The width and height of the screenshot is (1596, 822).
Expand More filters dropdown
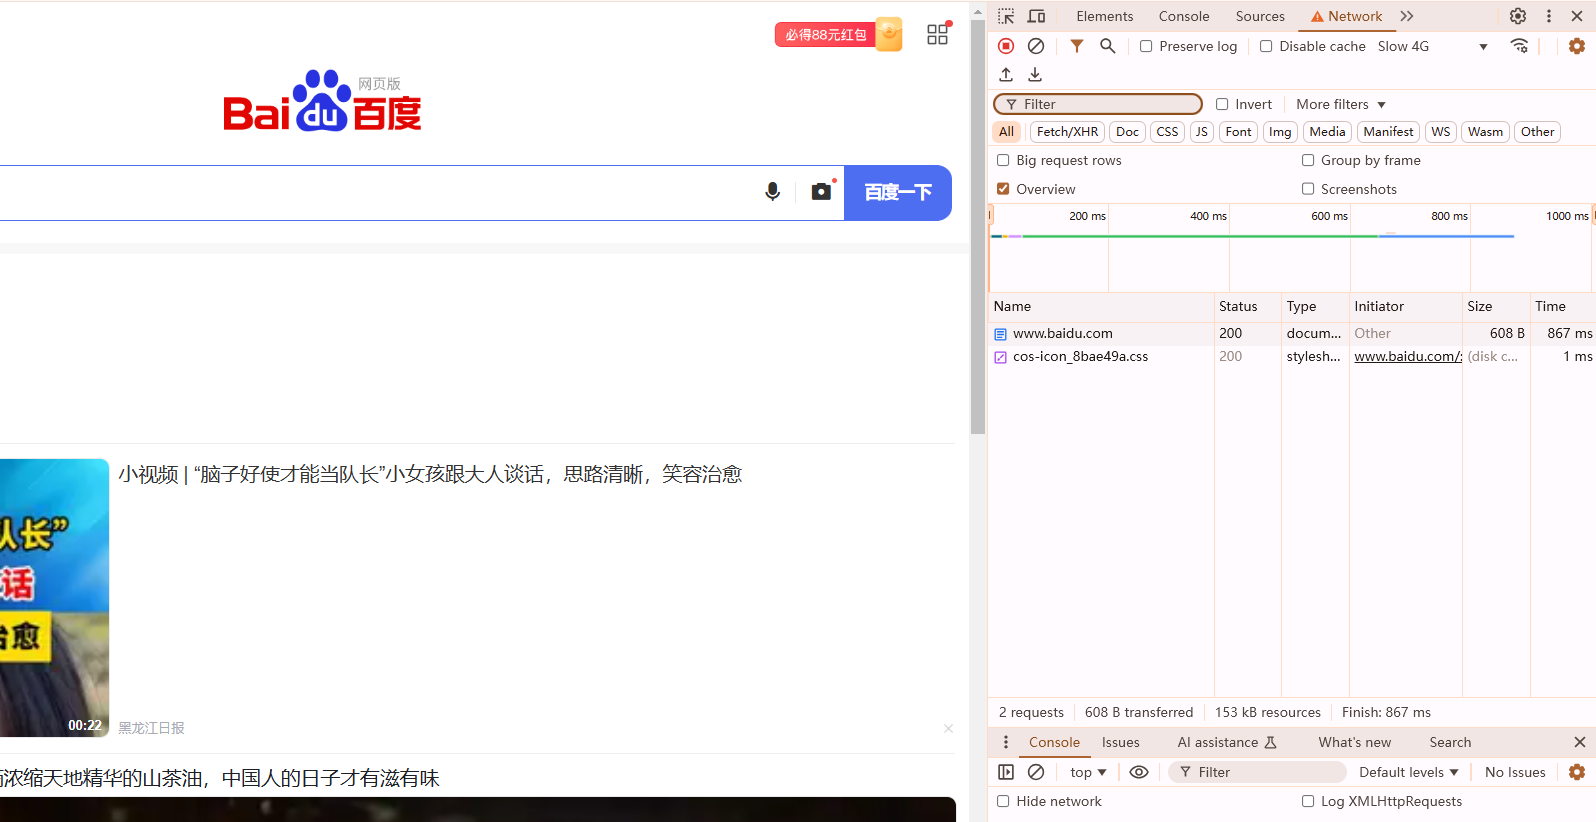coord(1341,104)
